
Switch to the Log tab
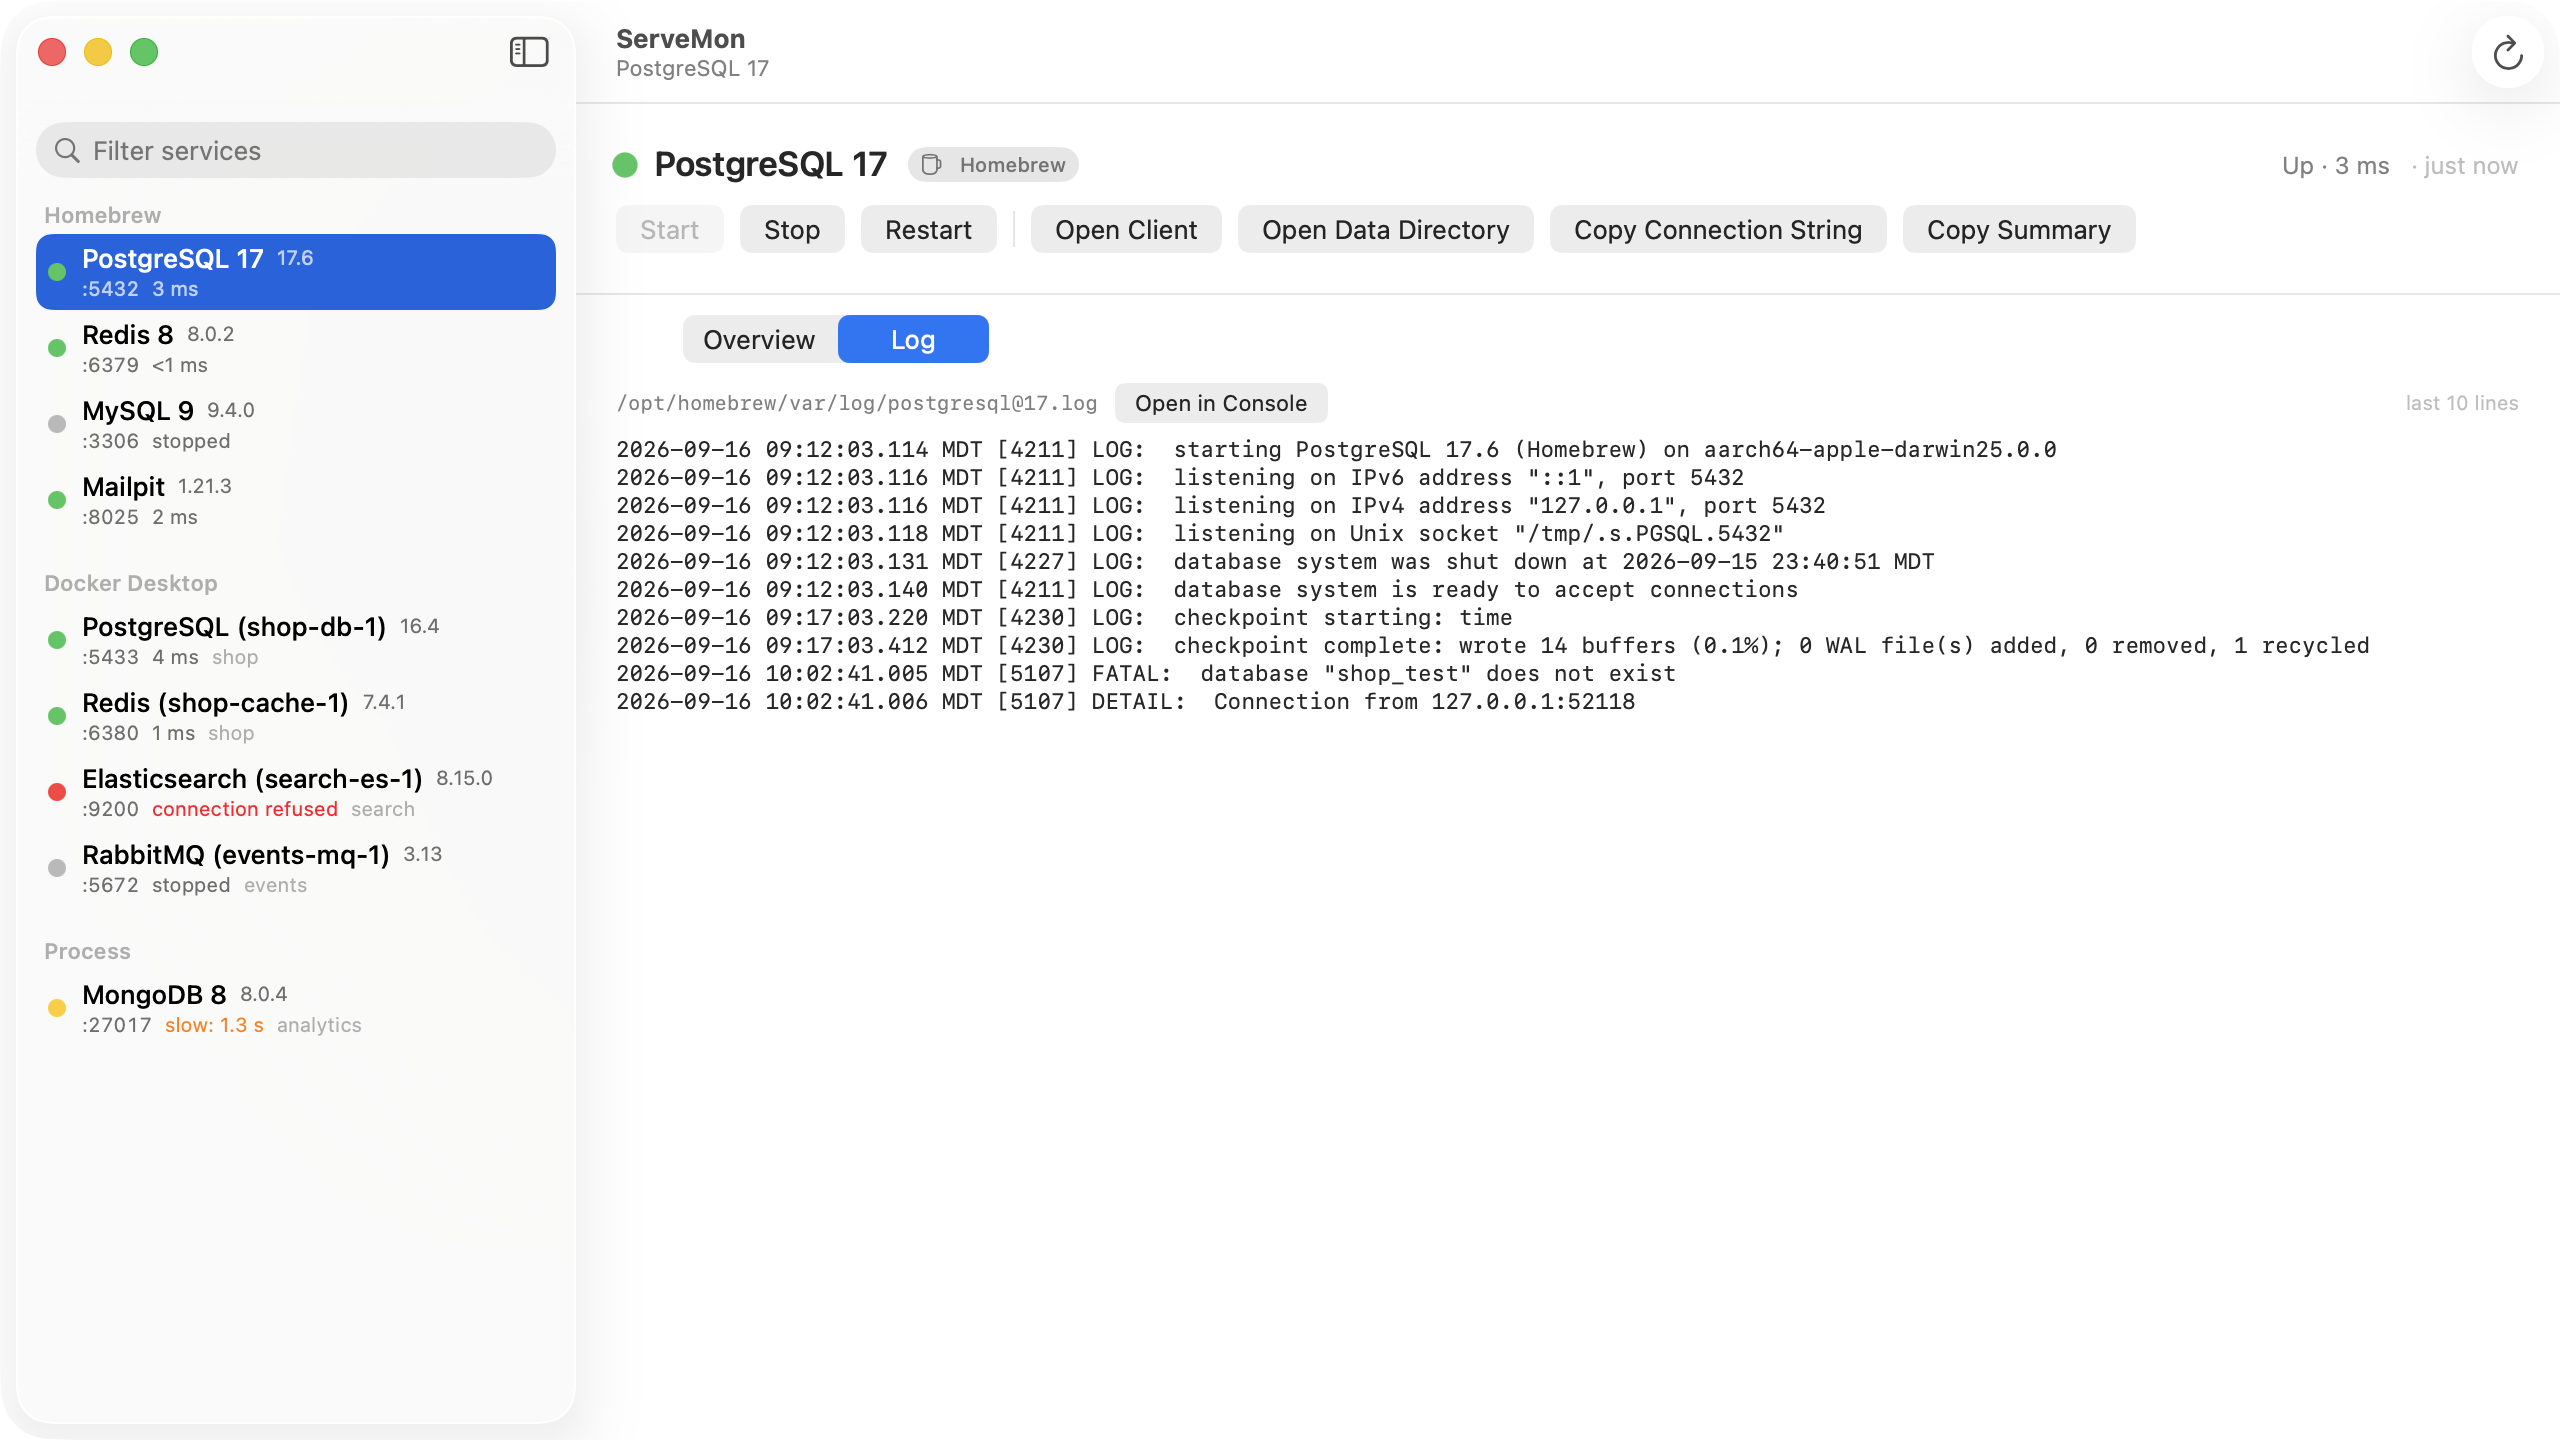[913, 339]
